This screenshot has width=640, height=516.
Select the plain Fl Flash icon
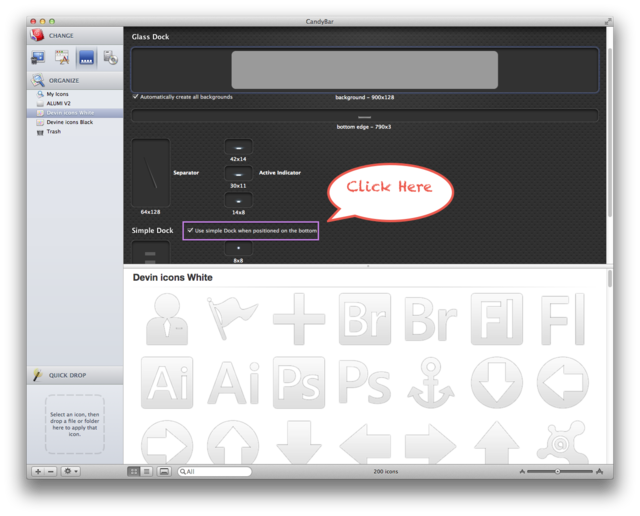(562, 320)
